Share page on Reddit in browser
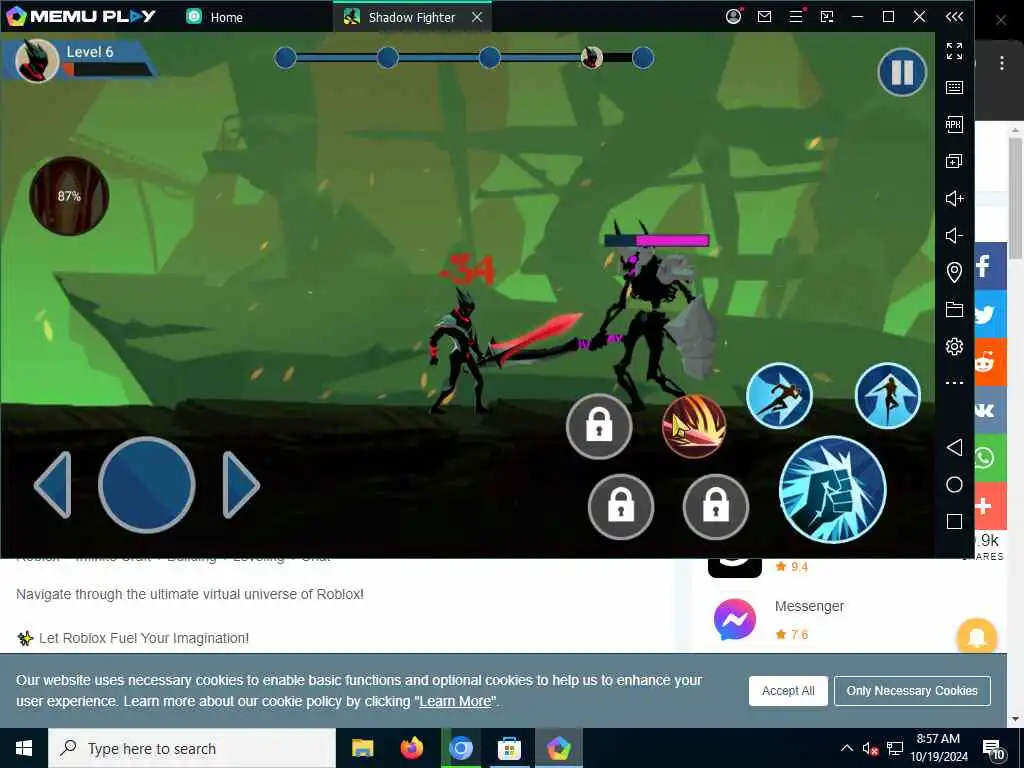Screen dimensions: 1024x768 (990, 361)
